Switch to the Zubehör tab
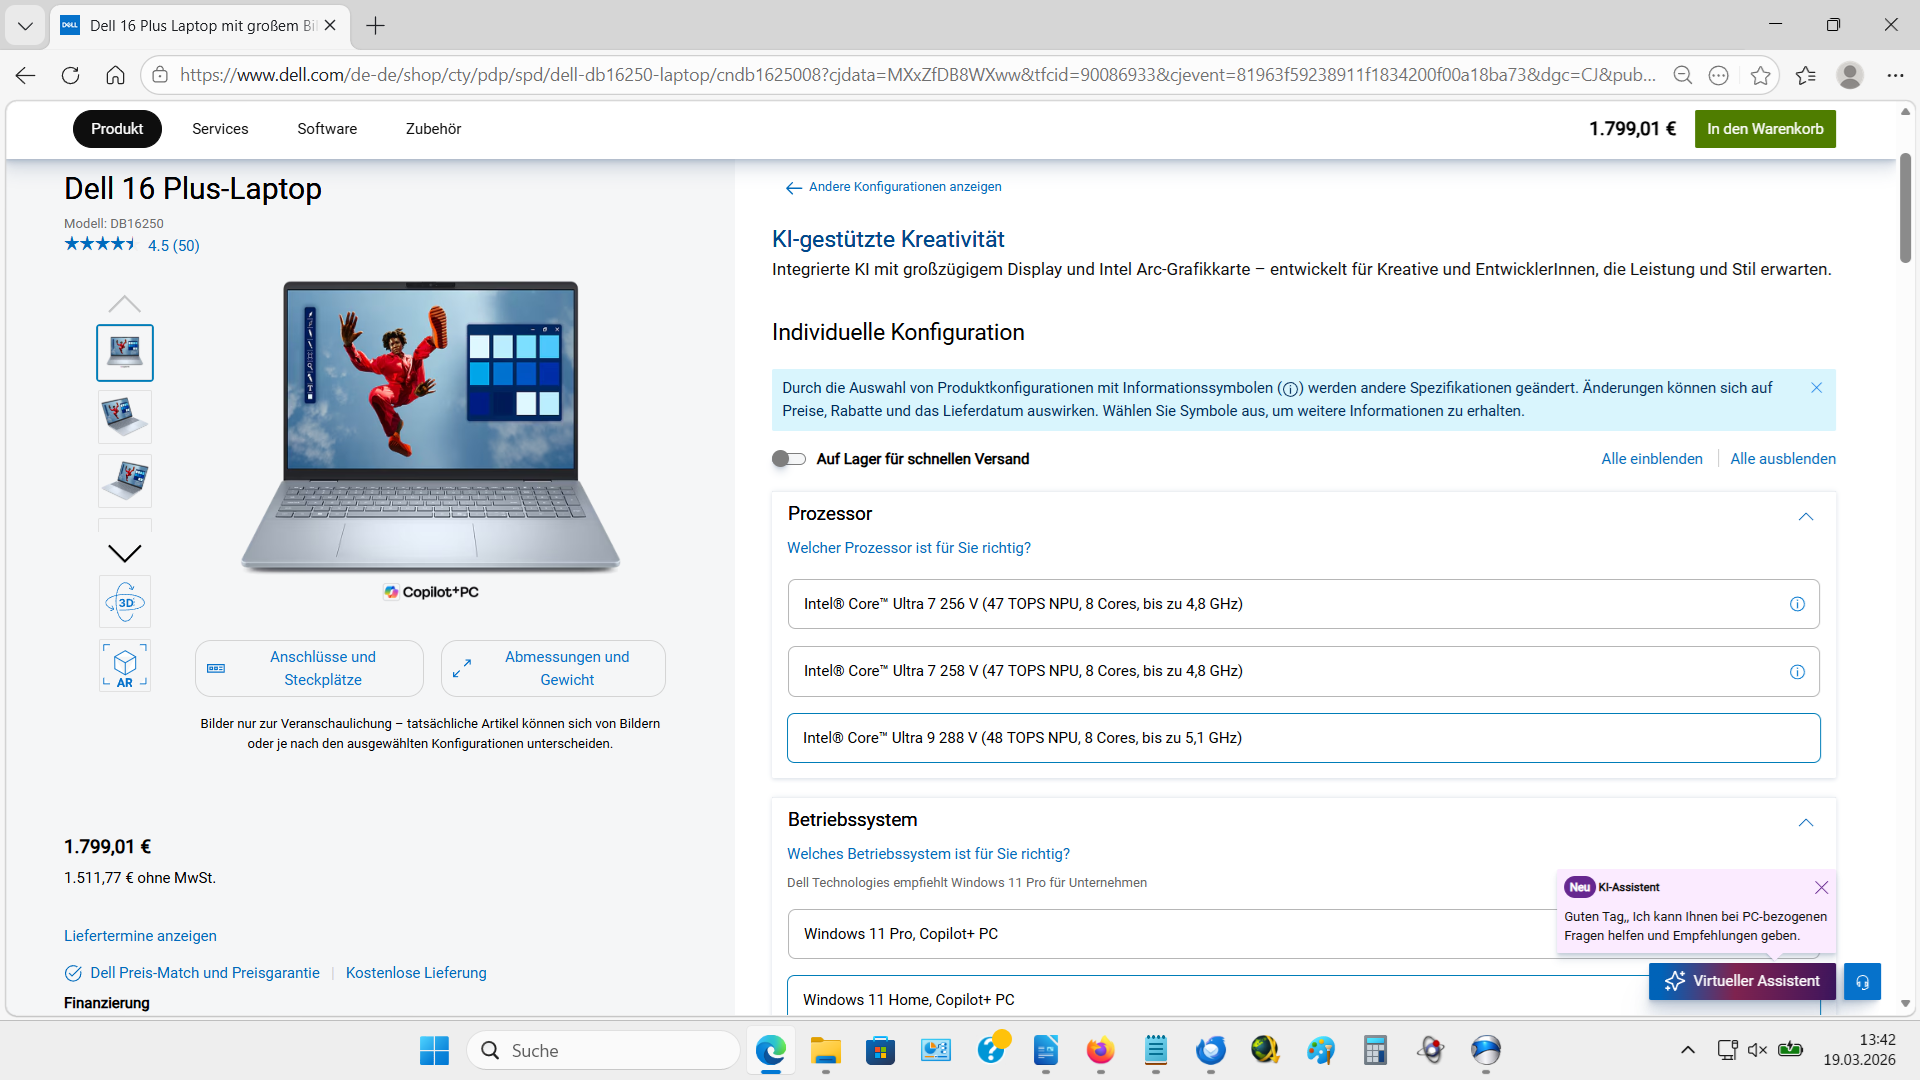Screen dimensions: 1920x1080 pos(433,129)
